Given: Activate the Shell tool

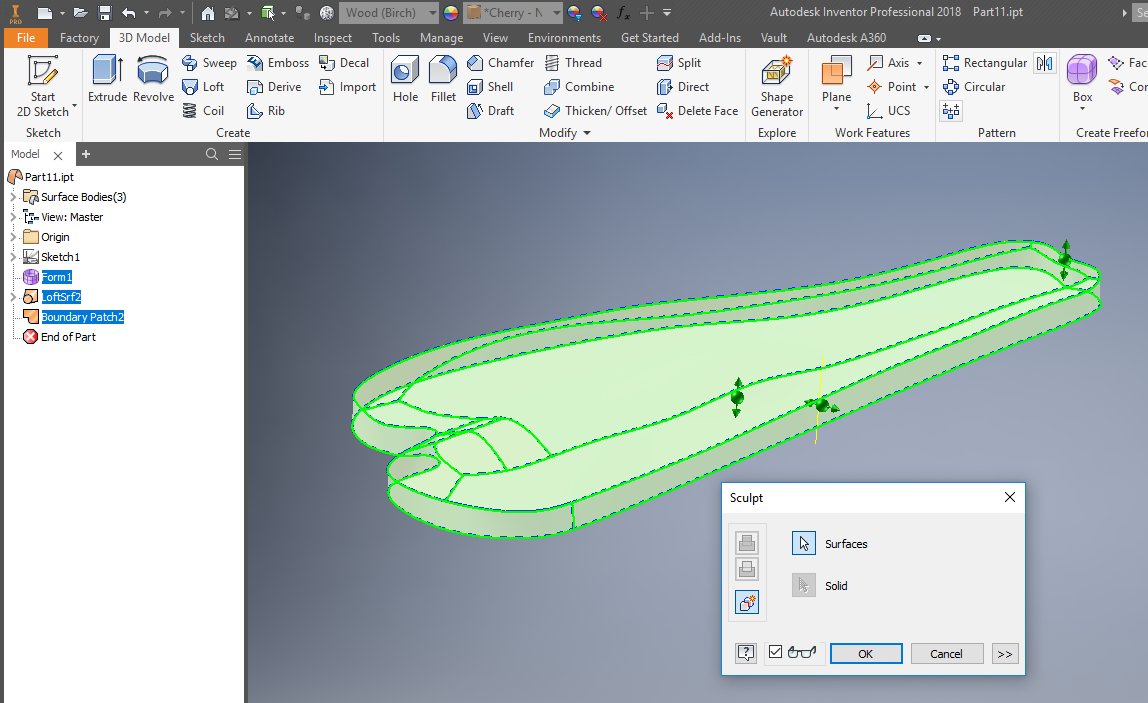Looking at the screenshot, I should [491, 86].
